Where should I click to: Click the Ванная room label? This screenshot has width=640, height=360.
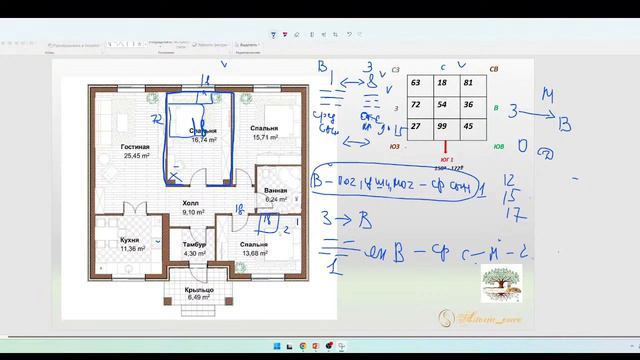click(276, 190)
